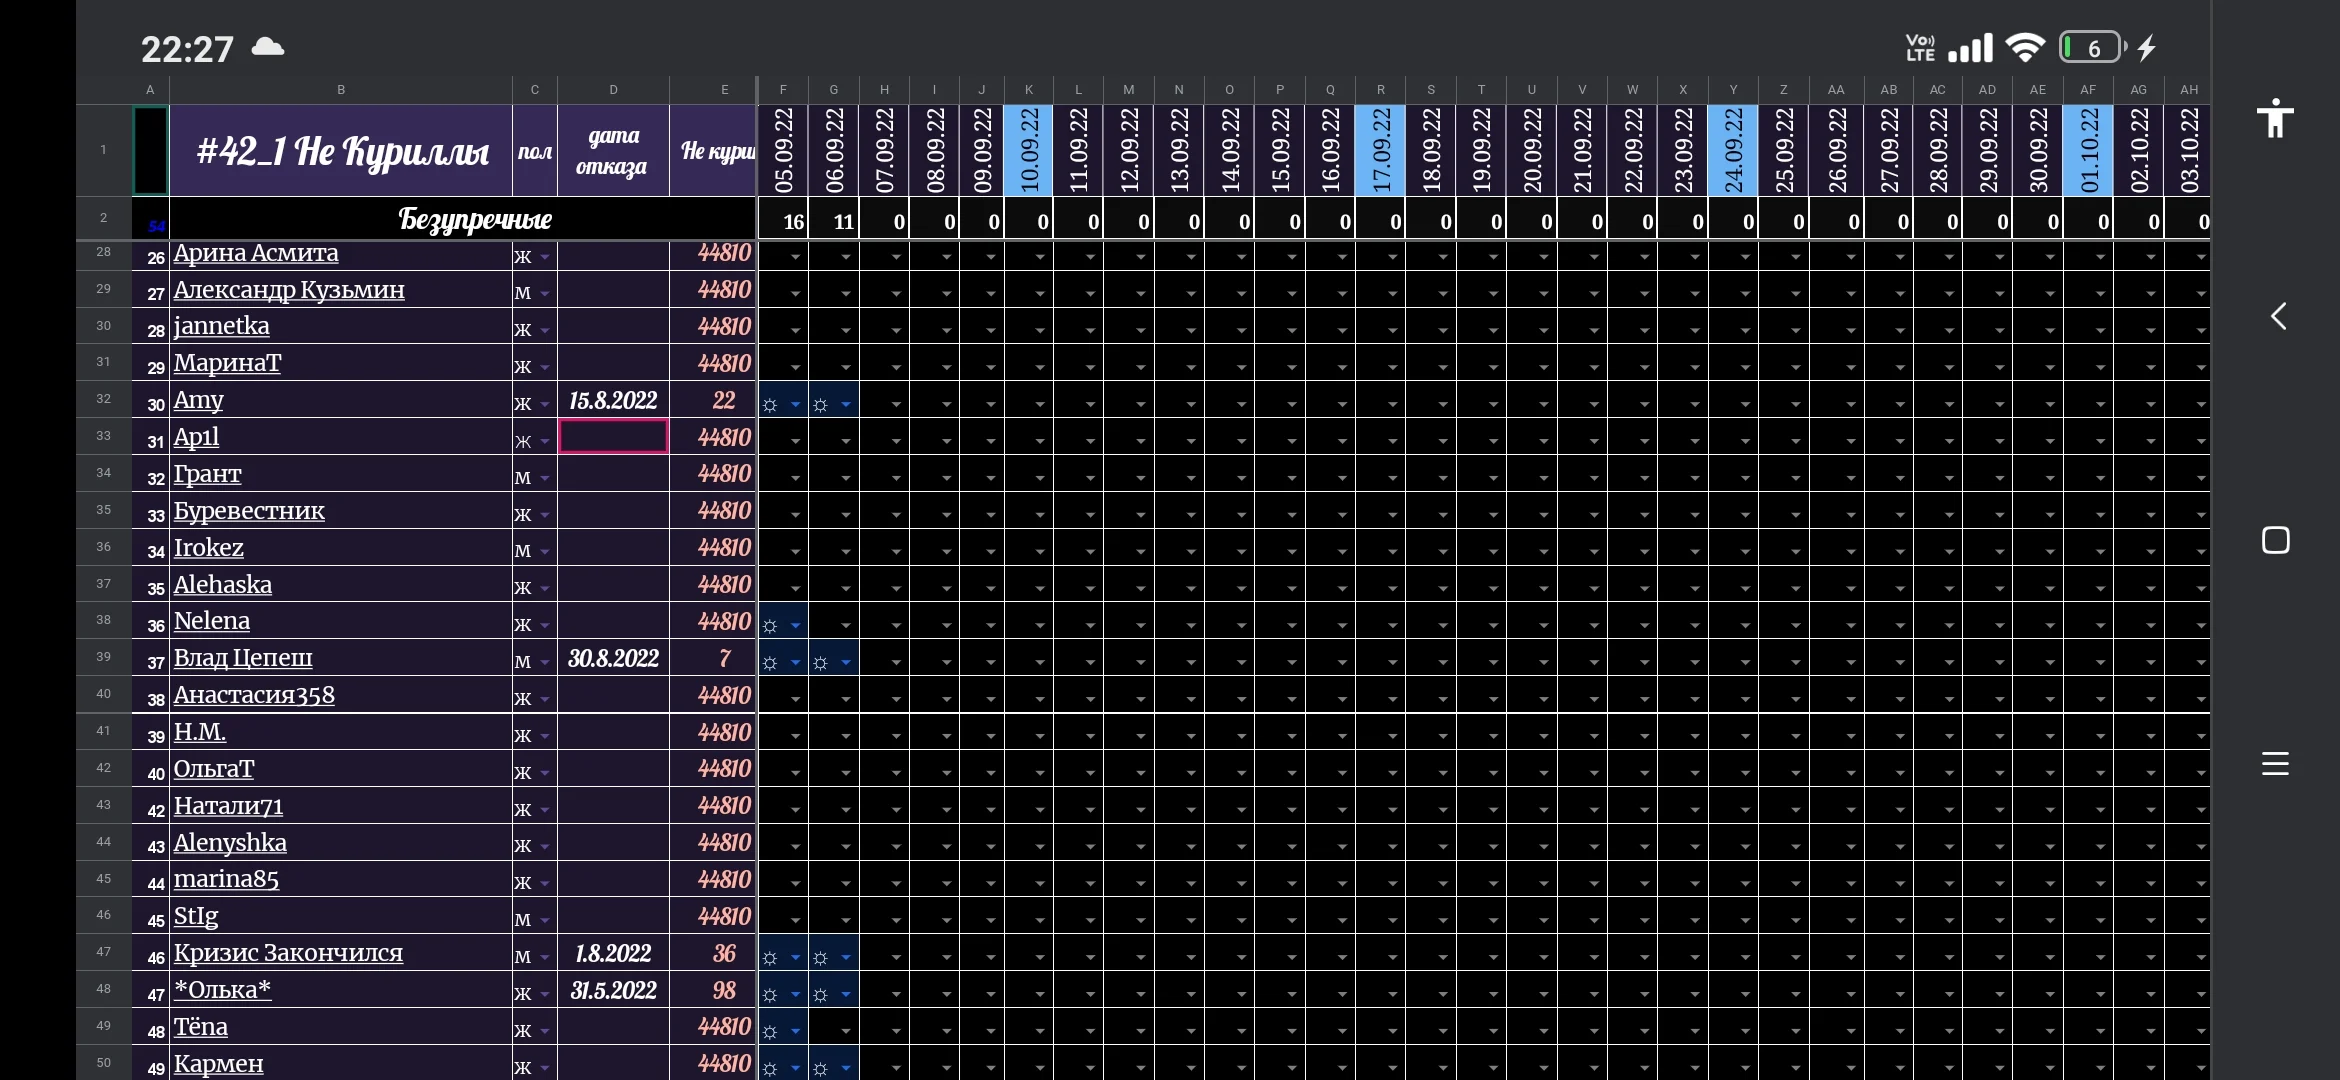Open the gender dropdown in StIg's row
The height and width of the screenshot is (1080, 2340).
pos(545,919)
